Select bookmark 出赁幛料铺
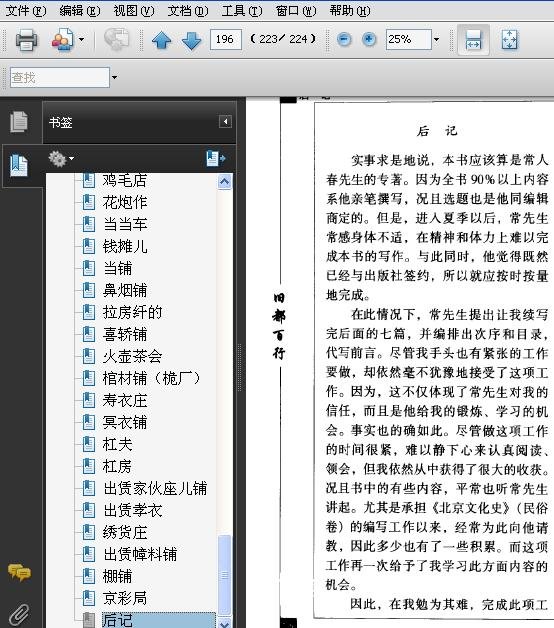Screen dimensions: 554x628 [140, 555]
